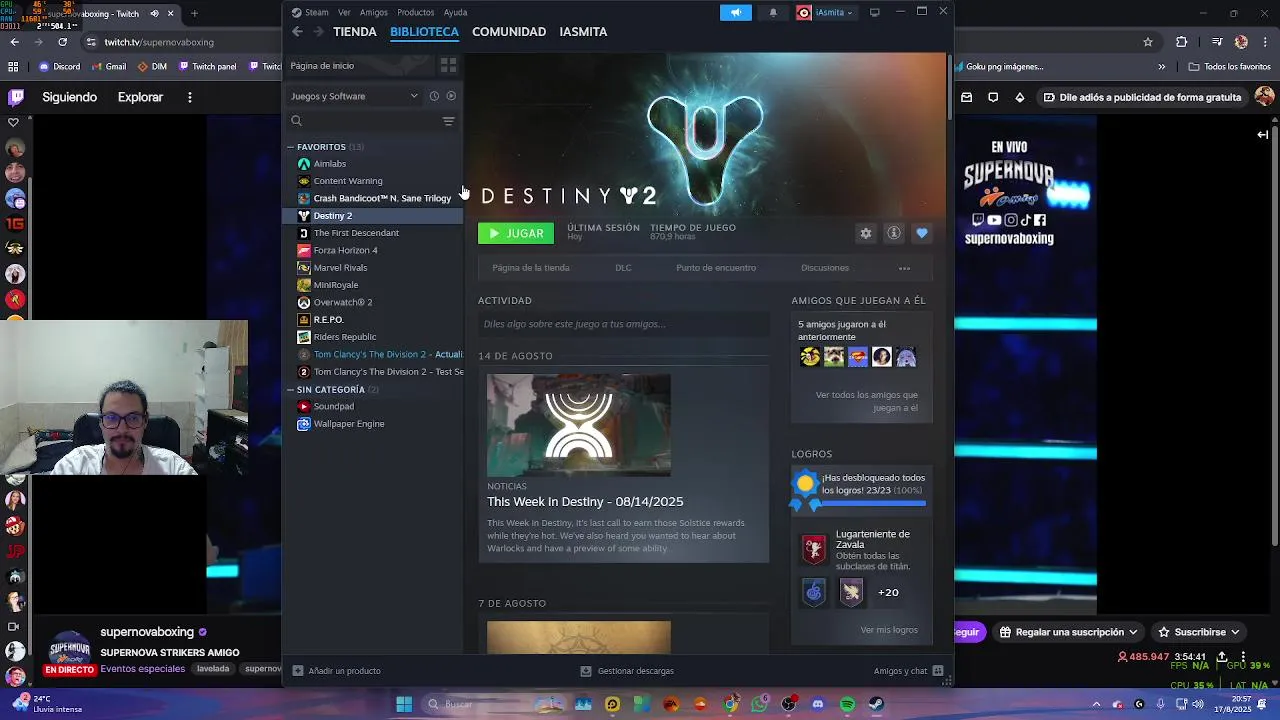This screenshot has width=1280, height=720.
Task: Click the Twitch logo in browser
Action: pyautogui.click(x=16, y=97)
